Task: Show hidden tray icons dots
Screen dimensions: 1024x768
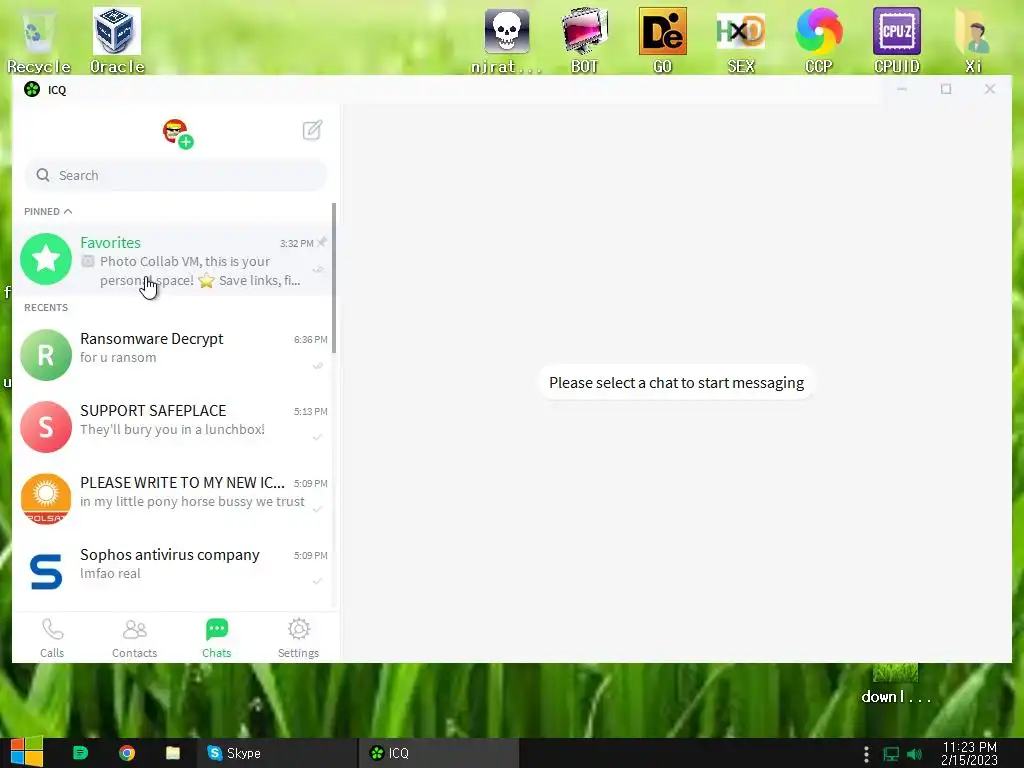Action: (x=866, y=754)
